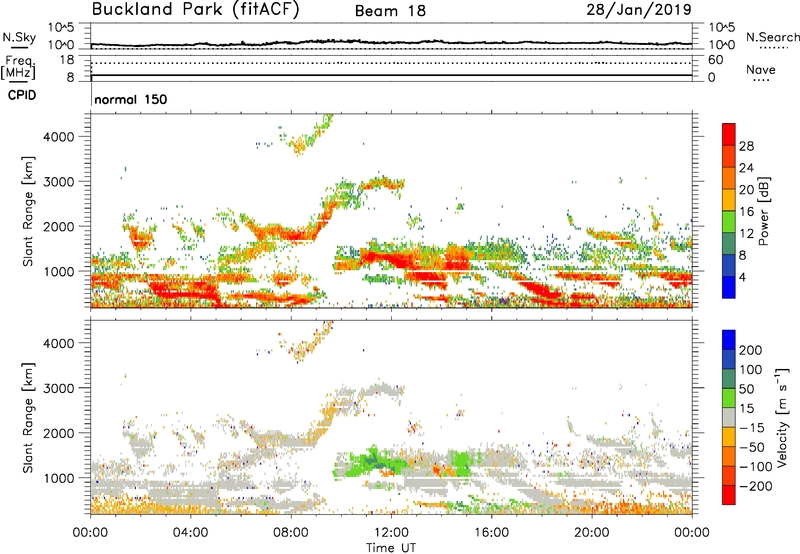This screenshot has height=554, width=800.
Task: Click the '50' velocity color bar value
Action: [746, 389]
